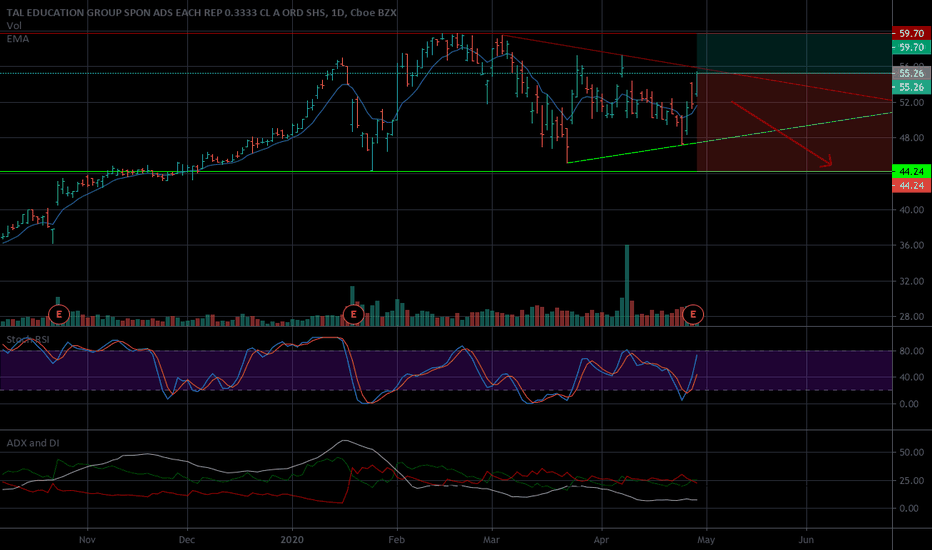Viewport: 932px width, 550px height.
Task: Click the bright green 44.24 price label
Action: pos(911,172)
